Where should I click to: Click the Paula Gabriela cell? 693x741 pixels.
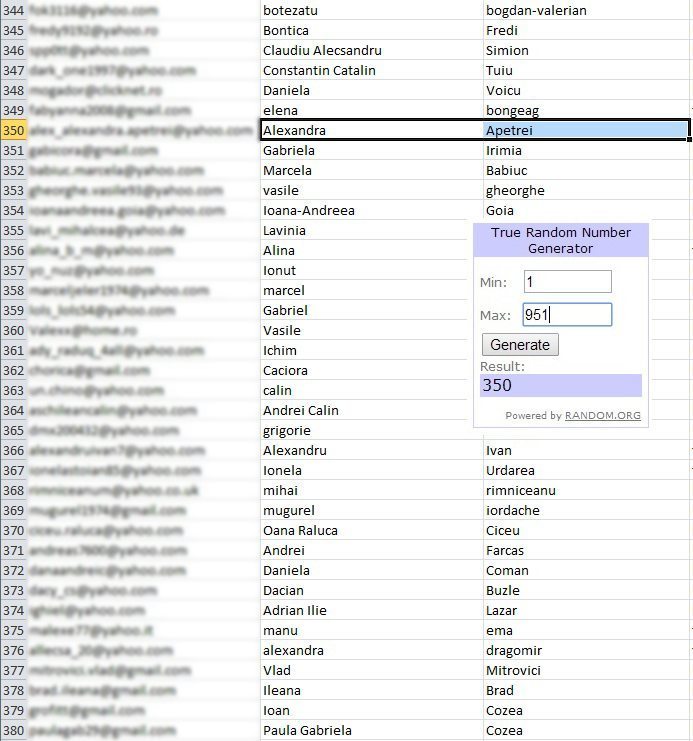tap(372, 731)
